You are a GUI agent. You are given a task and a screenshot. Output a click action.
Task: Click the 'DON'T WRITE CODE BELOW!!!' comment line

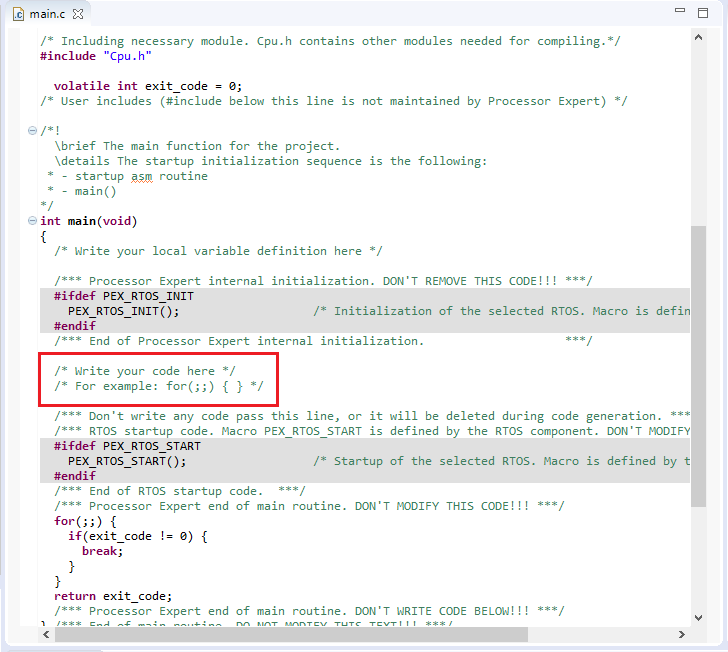309,611
